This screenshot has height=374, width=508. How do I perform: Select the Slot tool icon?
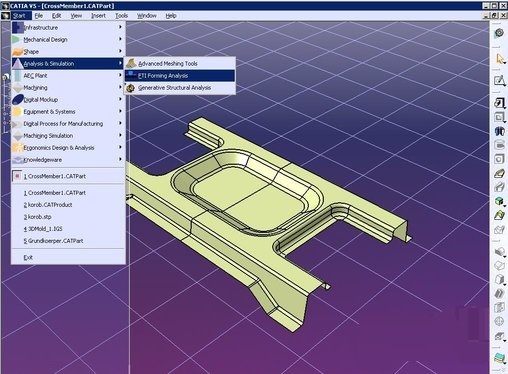click(499, 187)
